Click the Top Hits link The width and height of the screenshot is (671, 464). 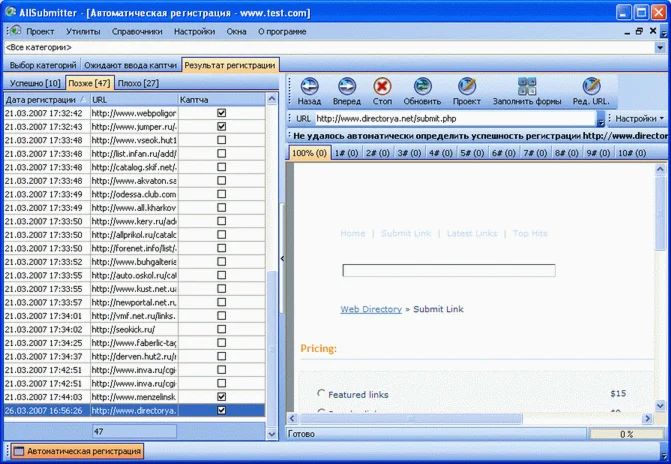(530, 233)
